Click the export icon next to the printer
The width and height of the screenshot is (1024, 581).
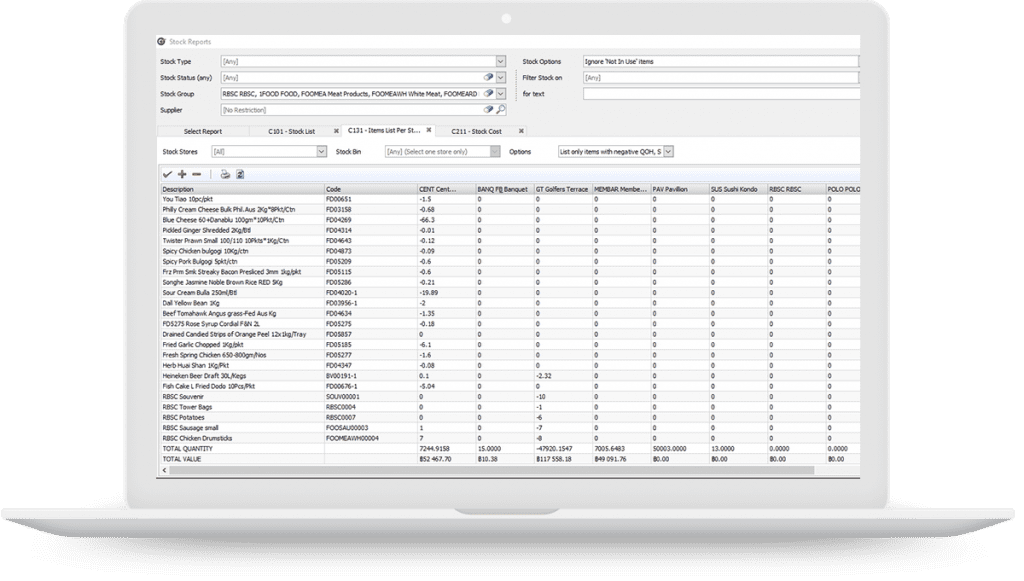pyautogui.click(x=239, y=176)
